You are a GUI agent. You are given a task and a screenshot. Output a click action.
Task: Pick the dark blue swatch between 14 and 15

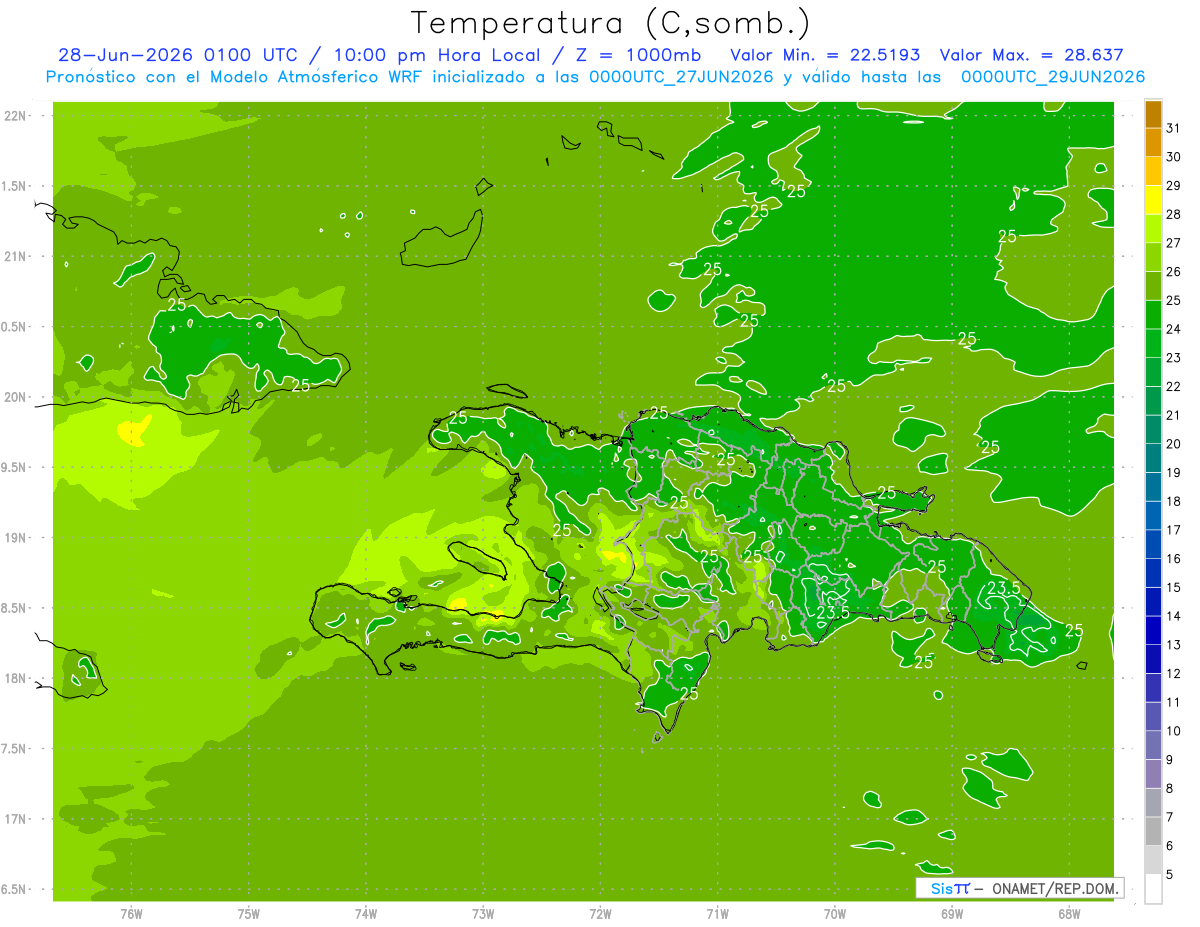(x=1153, y=601)
